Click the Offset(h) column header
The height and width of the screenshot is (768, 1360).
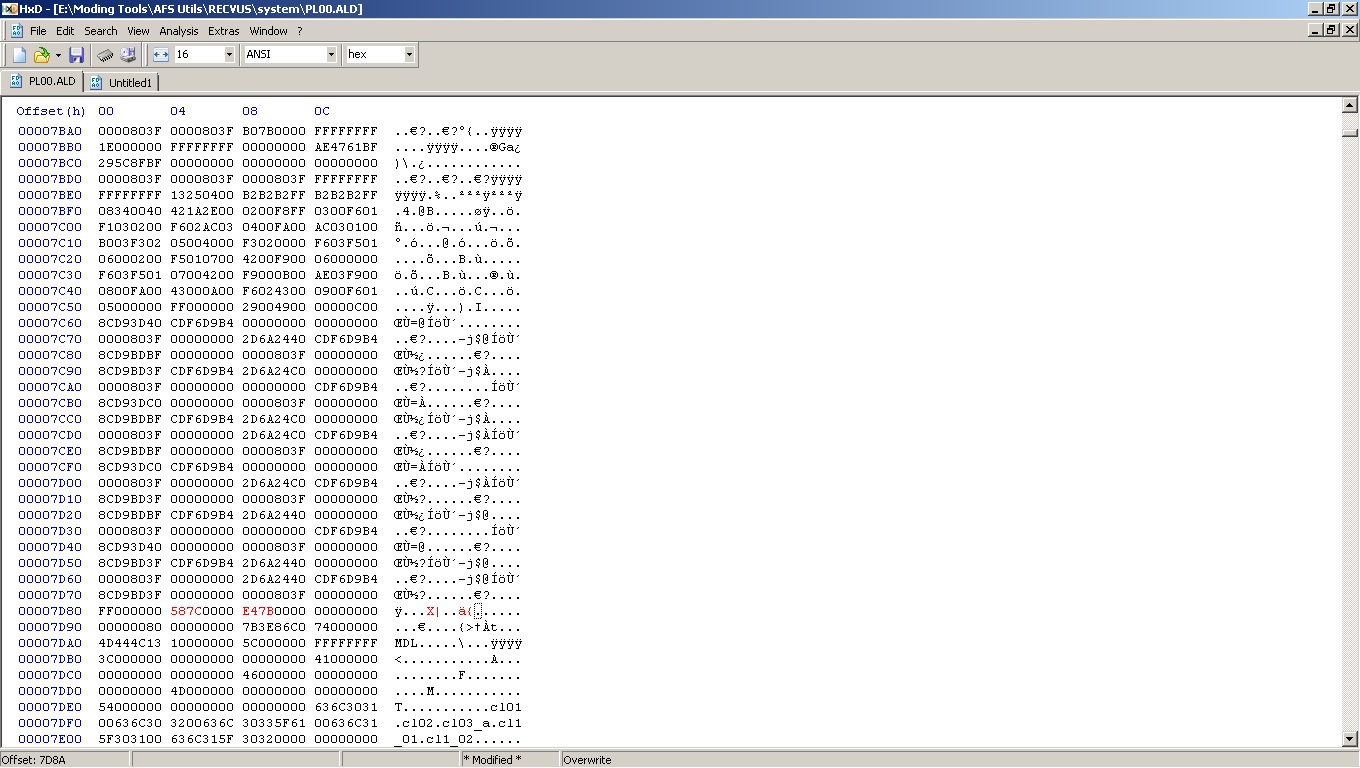pyautogui.click(x=51, y=111)
